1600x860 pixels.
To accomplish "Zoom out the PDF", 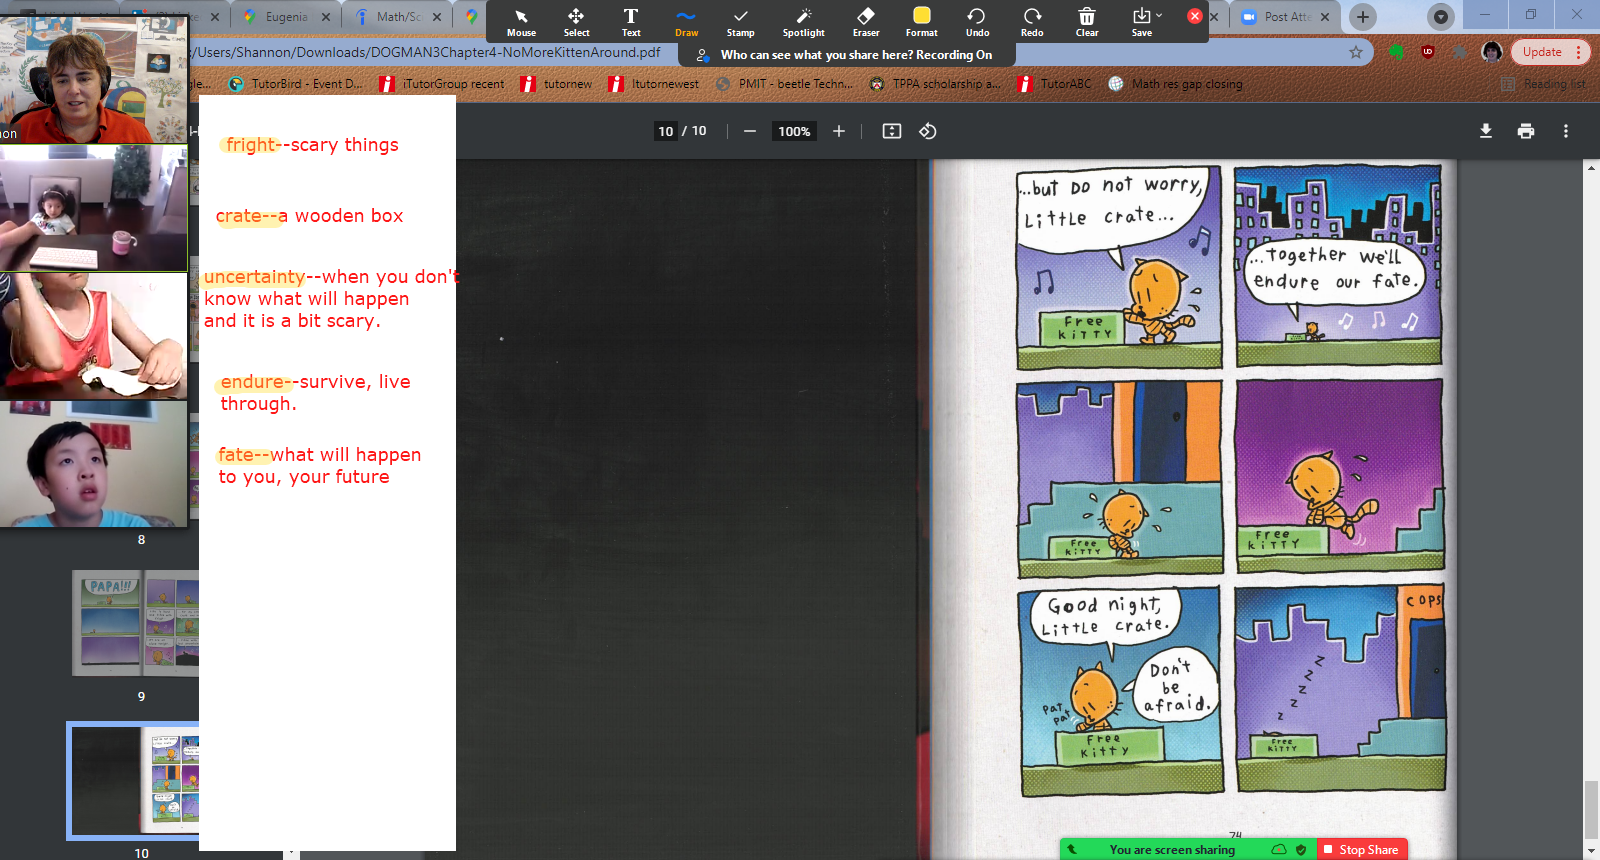I will [x=749, y=131].
